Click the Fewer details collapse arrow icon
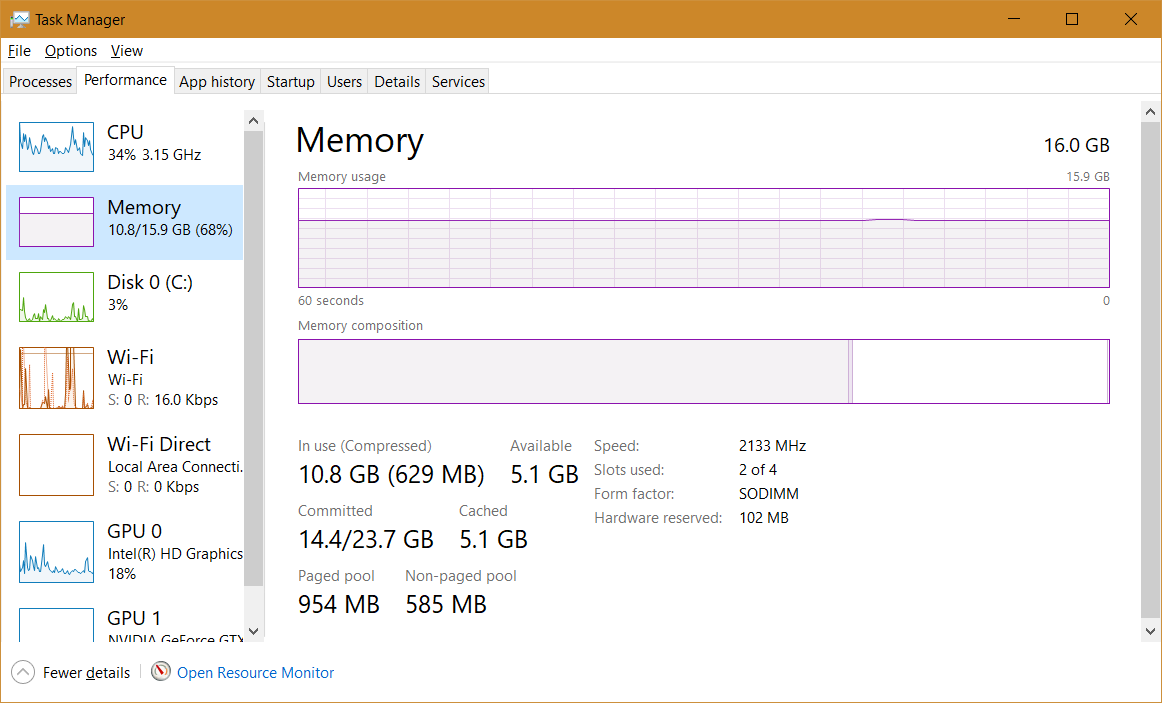The width and height of the screenshot is (1162, 703). [x=24, y=672]
